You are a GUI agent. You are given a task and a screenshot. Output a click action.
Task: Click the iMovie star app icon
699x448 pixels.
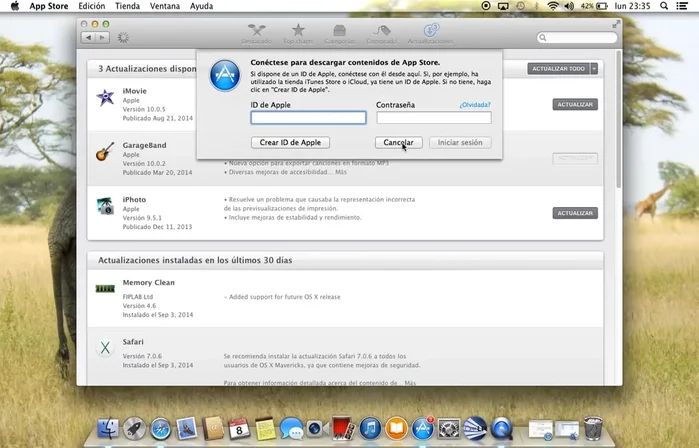105,98
